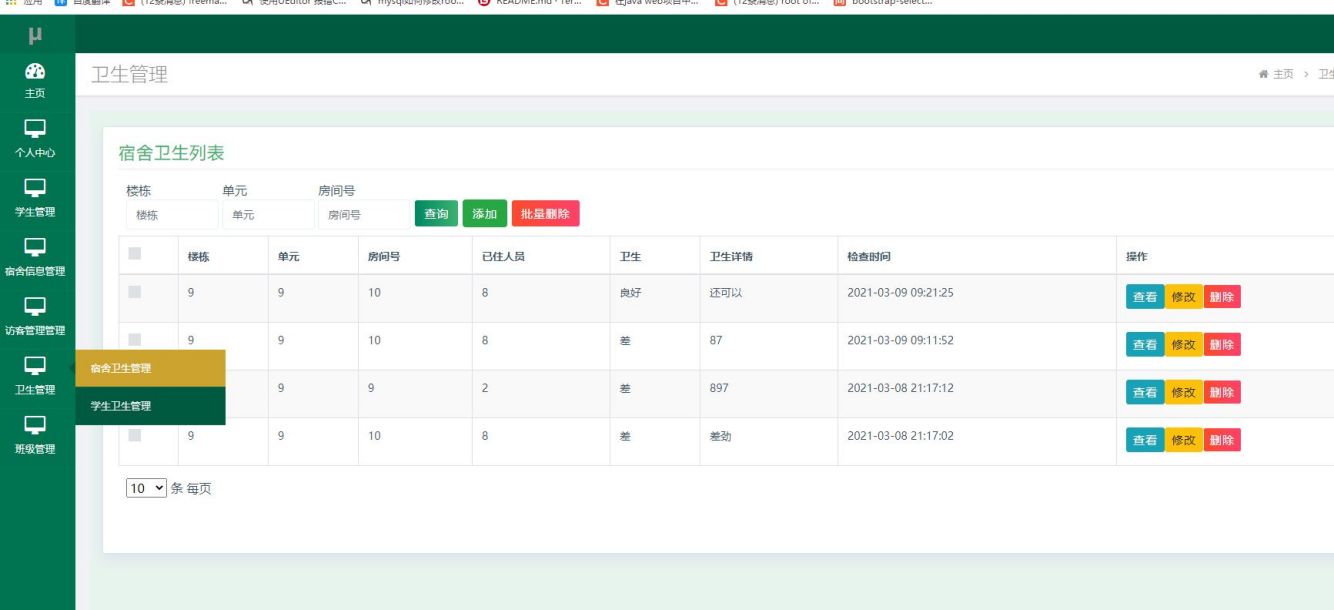Select 学生卫生管理 in the flyout submenu

150,406
